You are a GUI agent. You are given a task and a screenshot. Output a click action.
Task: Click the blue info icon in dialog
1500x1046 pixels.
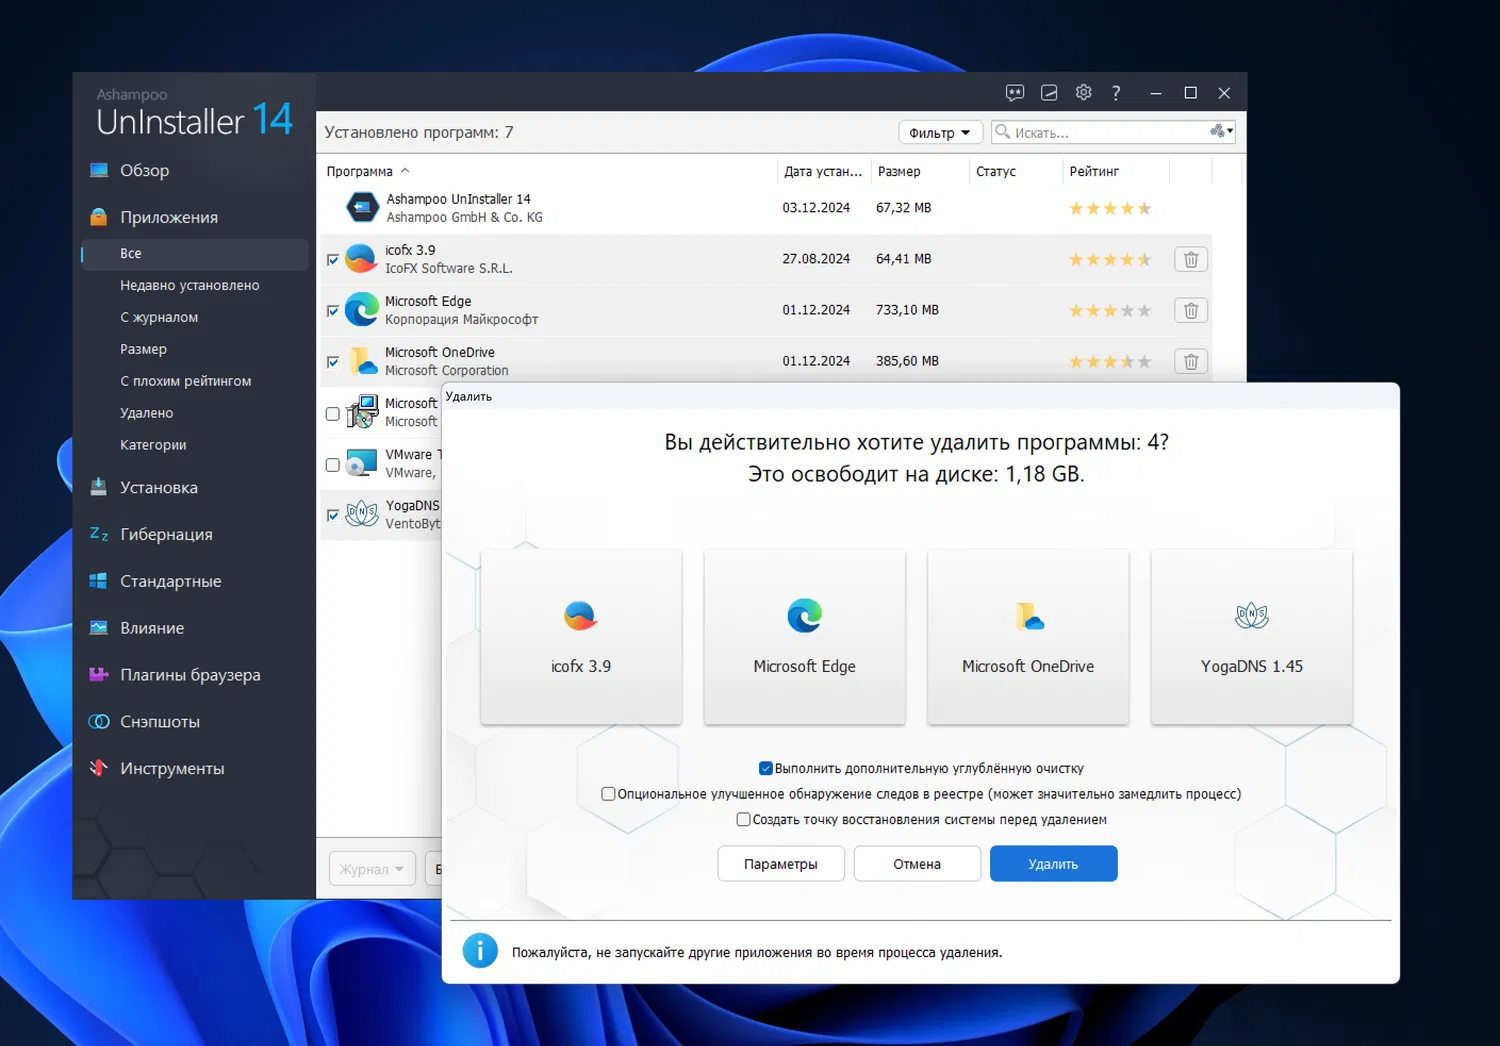tap(480, 951)
